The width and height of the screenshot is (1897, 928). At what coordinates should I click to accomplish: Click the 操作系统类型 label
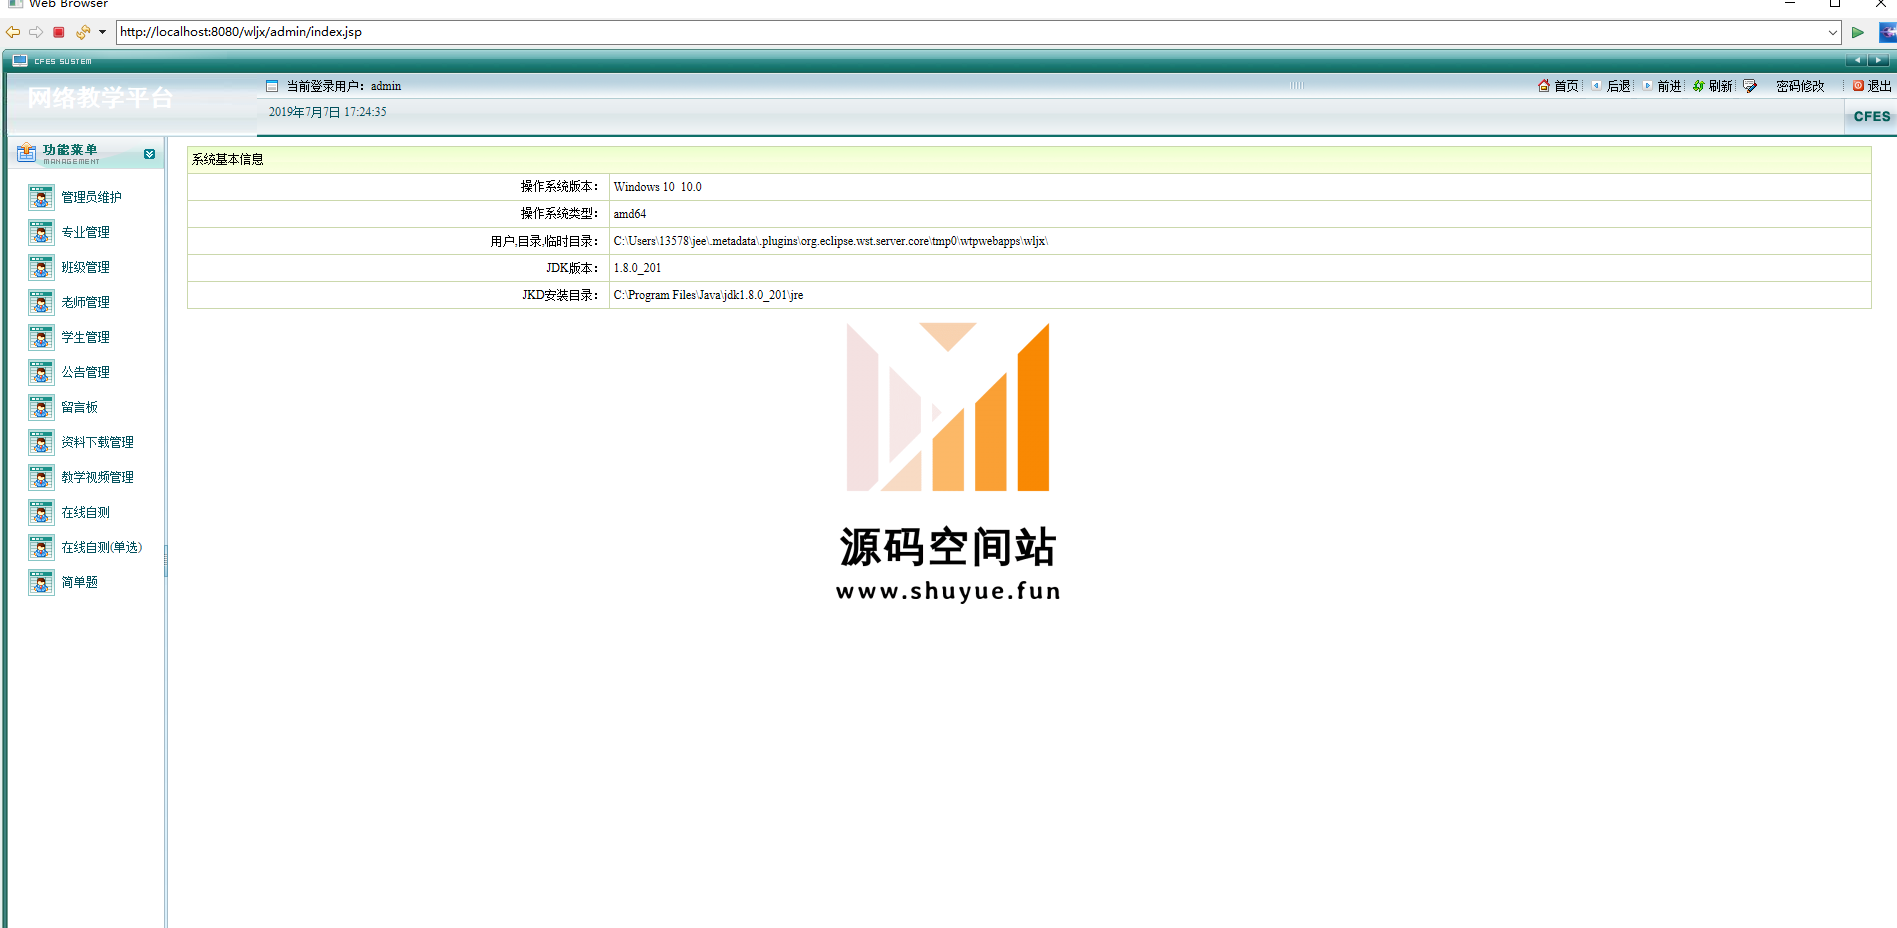[560, 214]
